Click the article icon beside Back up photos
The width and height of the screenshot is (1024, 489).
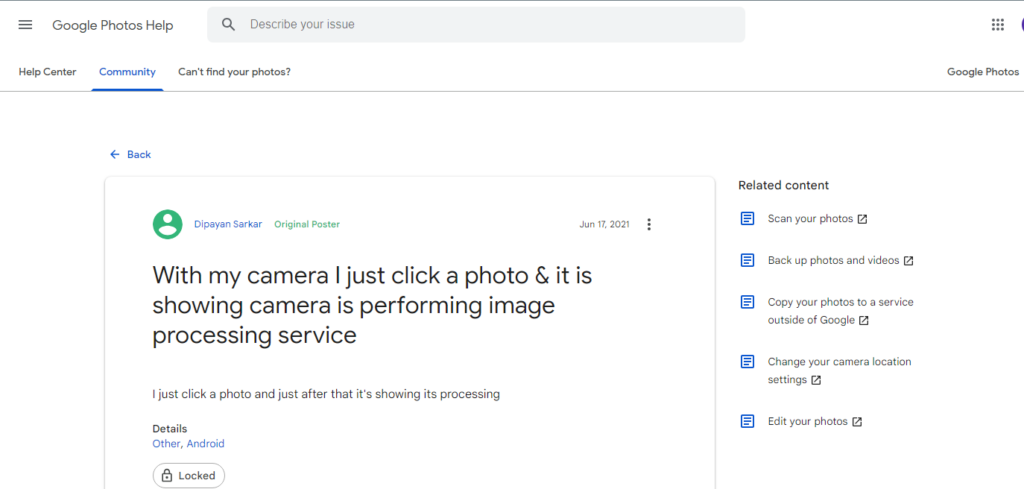coord(747,260)
